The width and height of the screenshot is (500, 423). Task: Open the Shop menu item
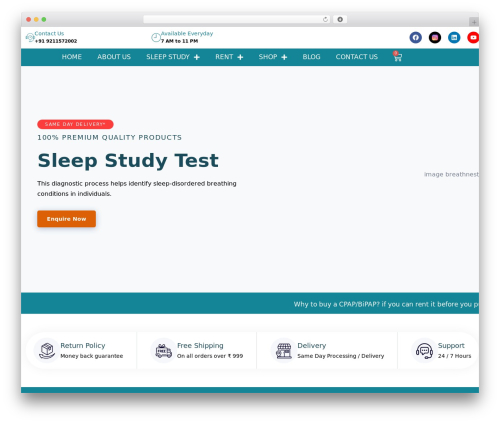pos(268,57)
